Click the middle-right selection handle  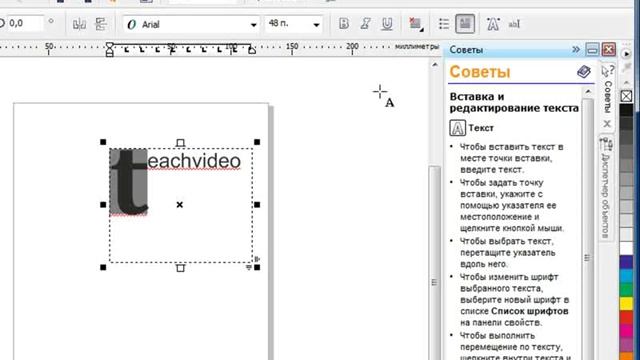(x=257, y=204)
